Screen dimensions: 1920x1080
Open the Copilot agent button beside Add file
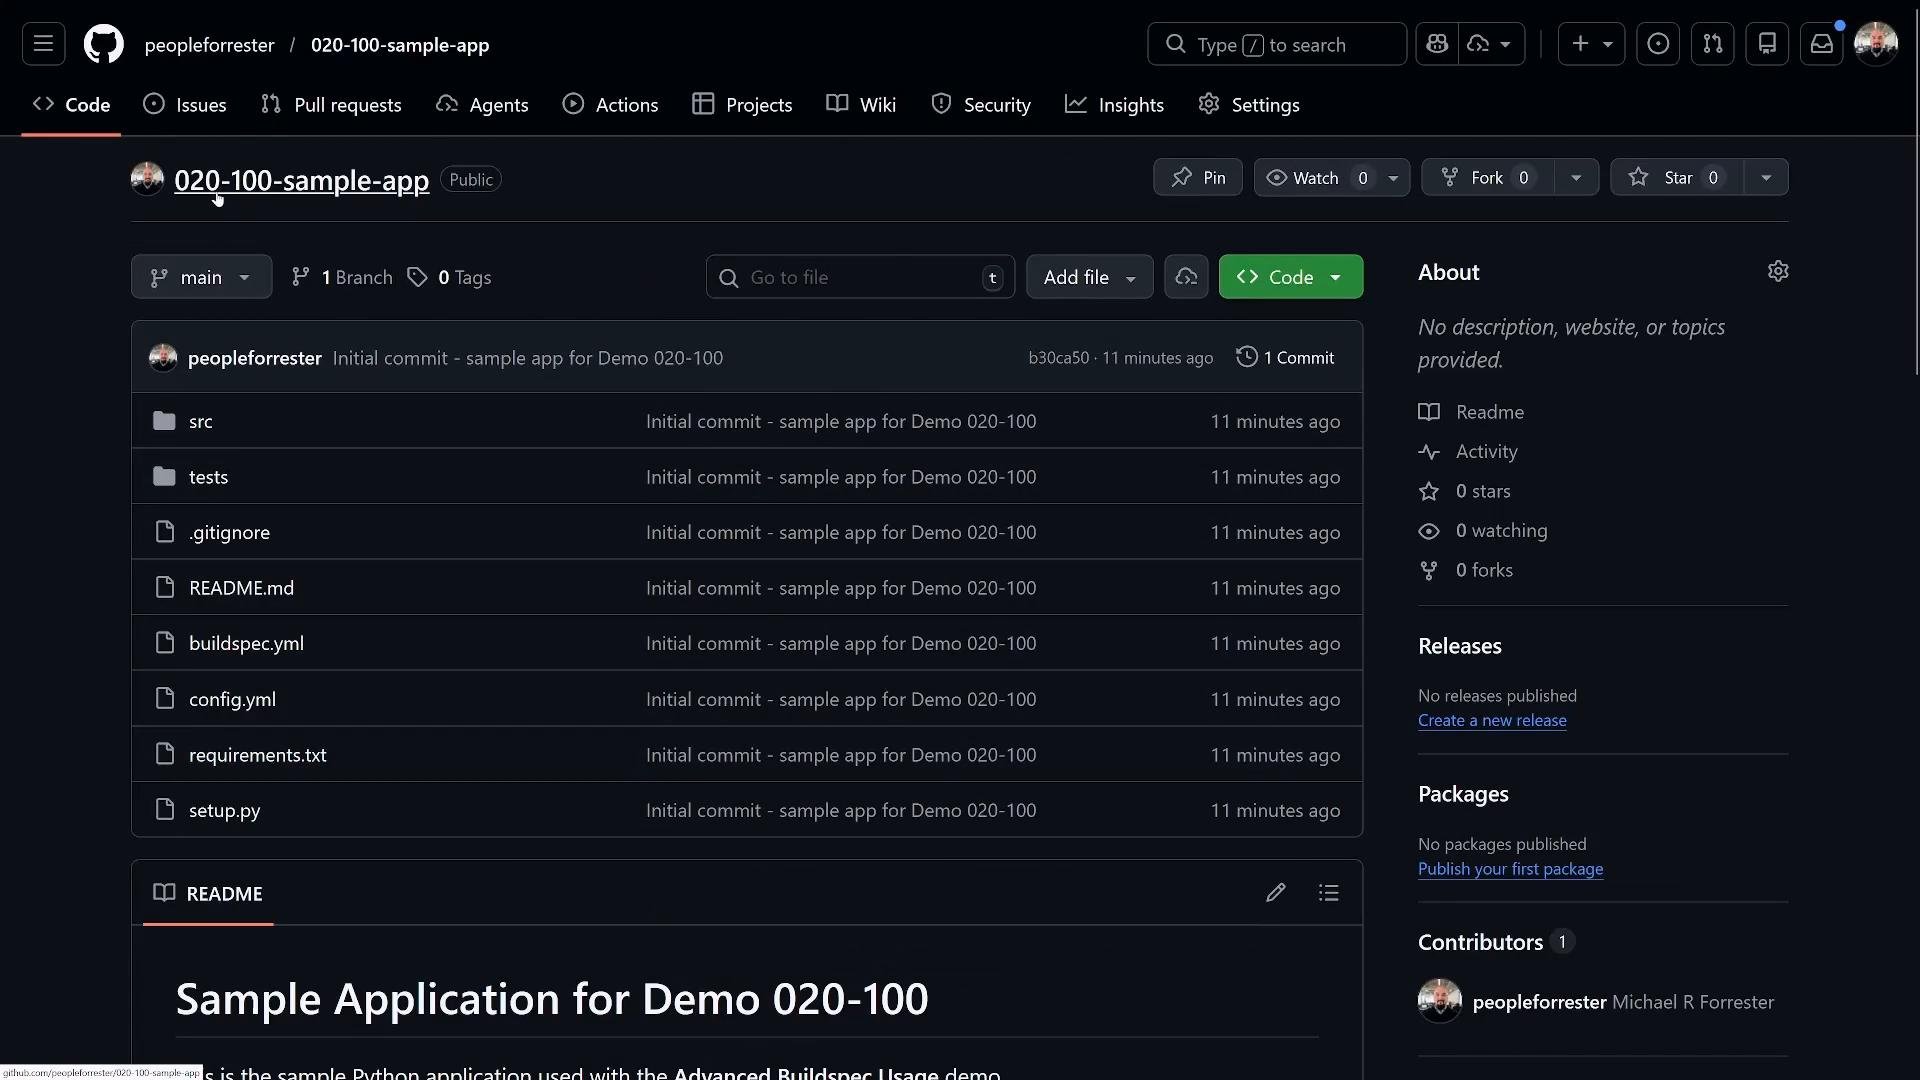coord(1186,277)
